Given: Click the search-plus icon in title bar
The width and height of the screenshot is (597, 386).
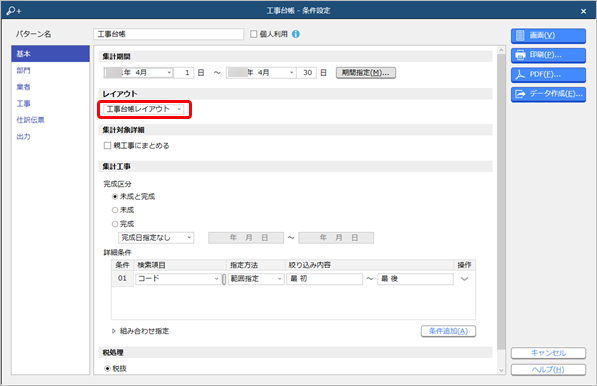Looking at the screenshot, I should pos(14,11).
